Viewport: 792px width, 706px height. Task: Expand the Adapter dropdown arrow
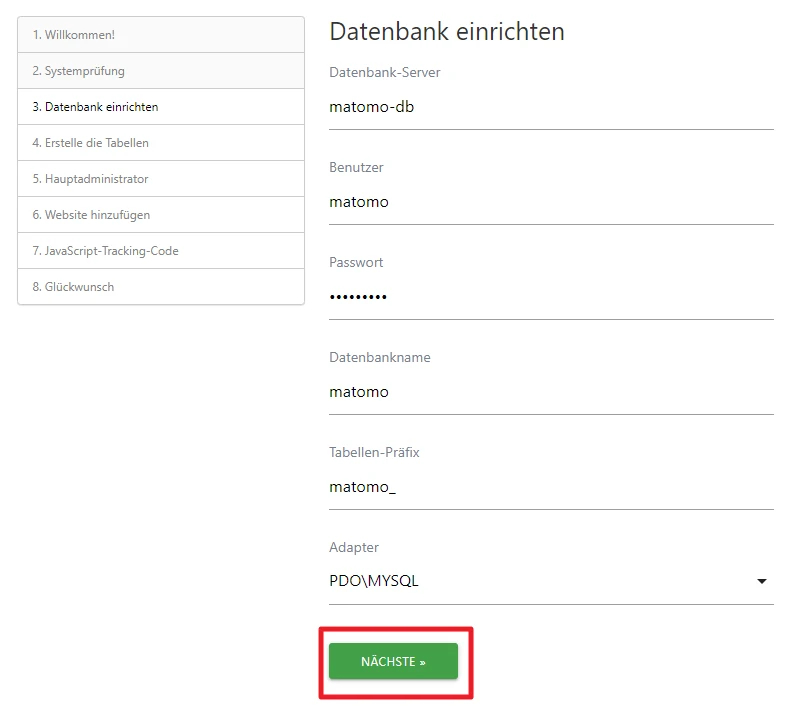(x=762, y=581)
